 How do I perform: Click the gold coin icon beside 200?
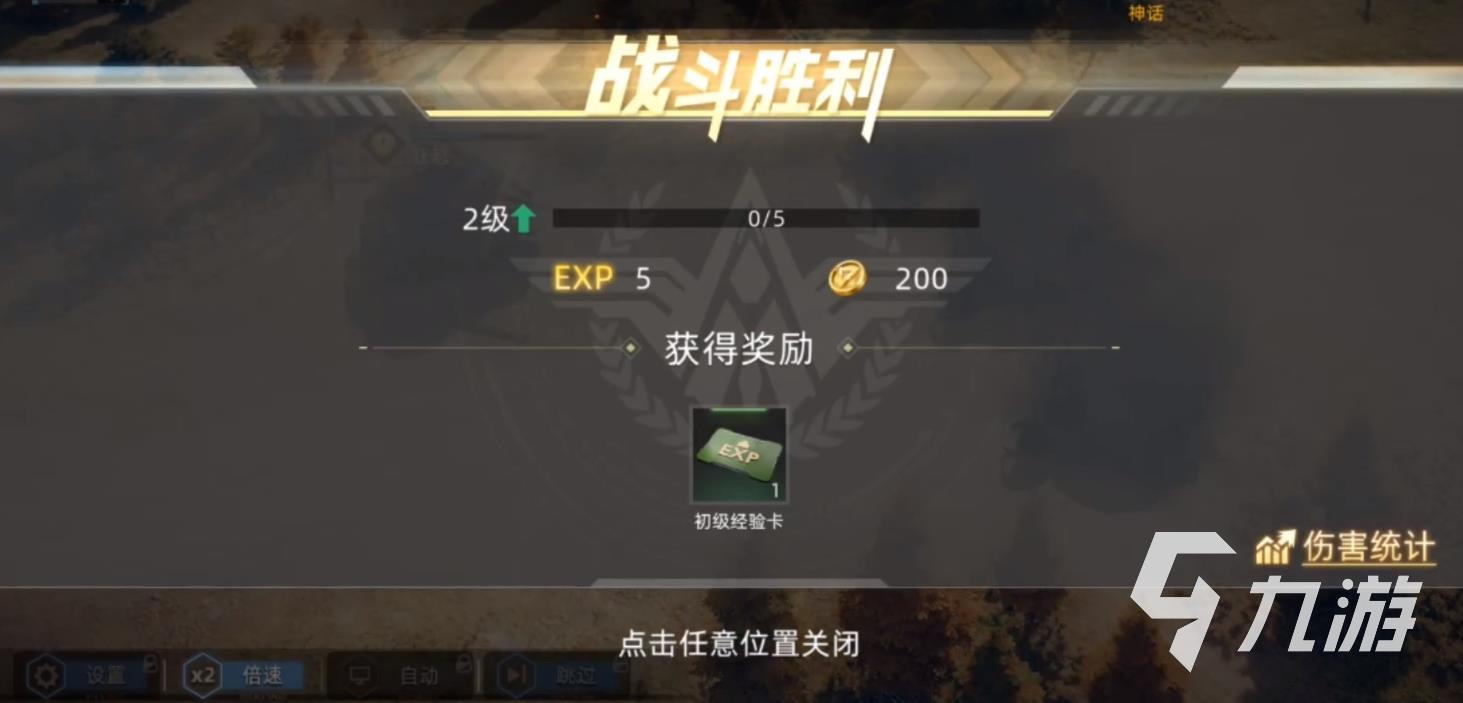pos(846,278)
